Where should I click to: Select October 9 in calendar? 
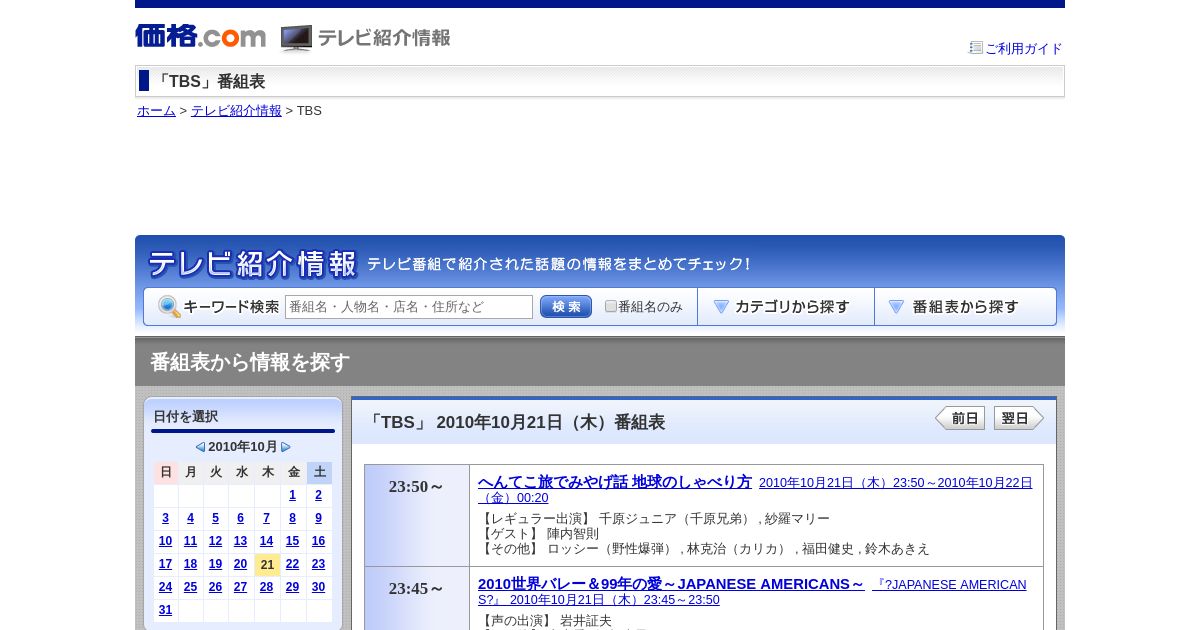(x=319, y=518)
